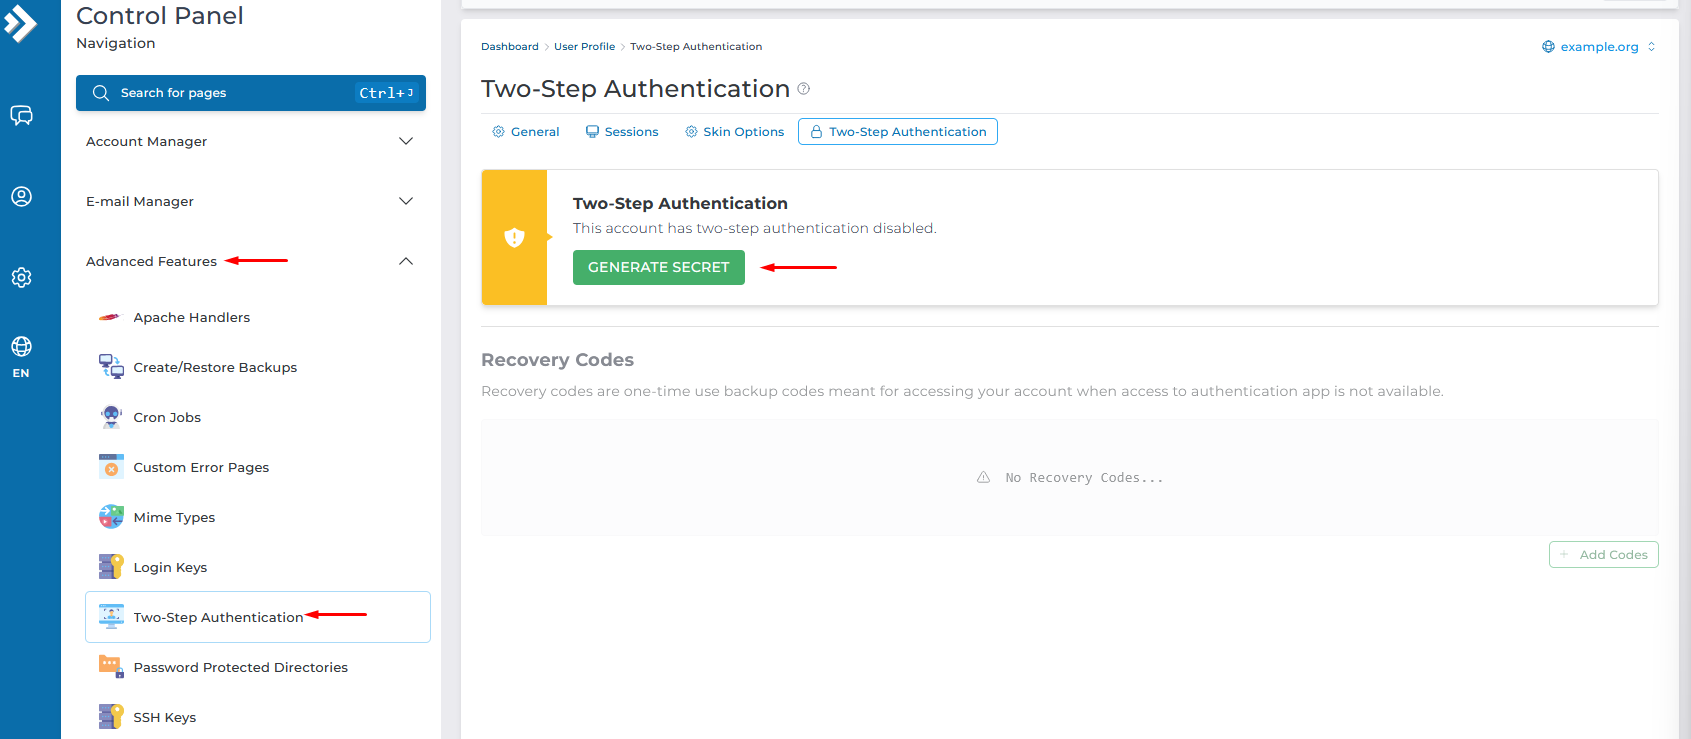Click the Login Keys icon

tap(111, 567)
